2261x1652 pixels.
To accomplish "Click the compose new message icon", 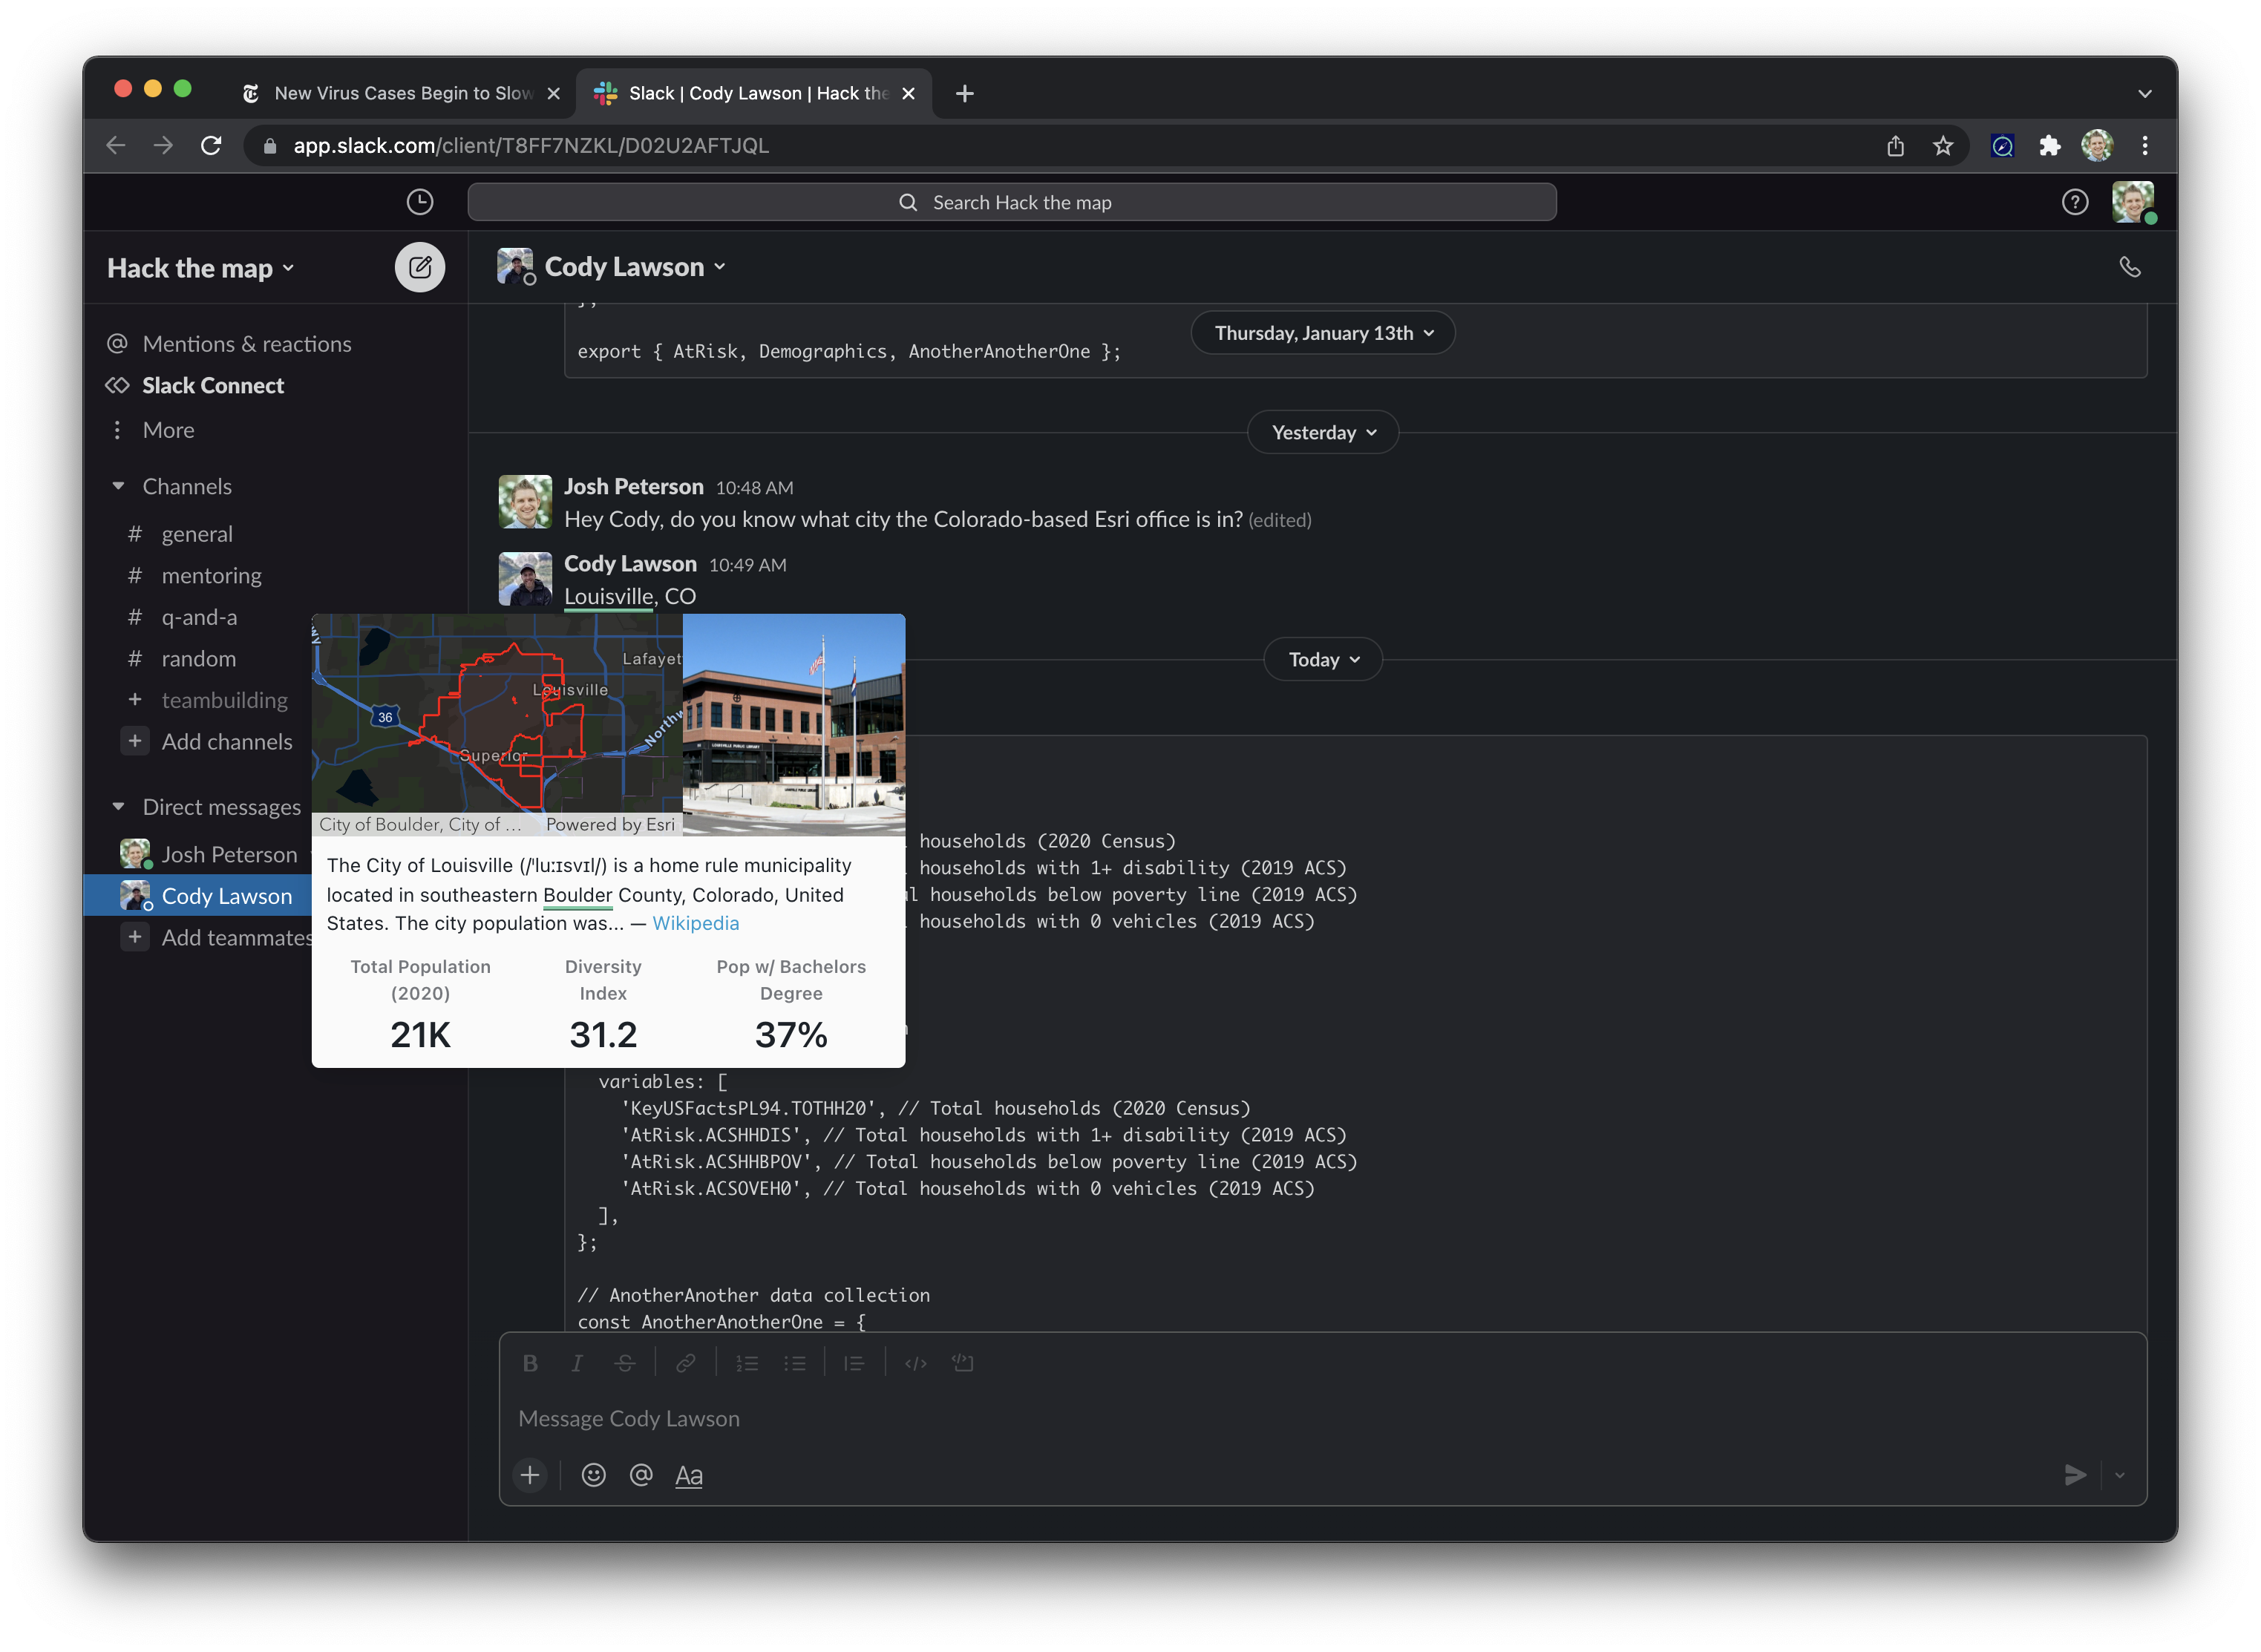I will click(419, 267).
